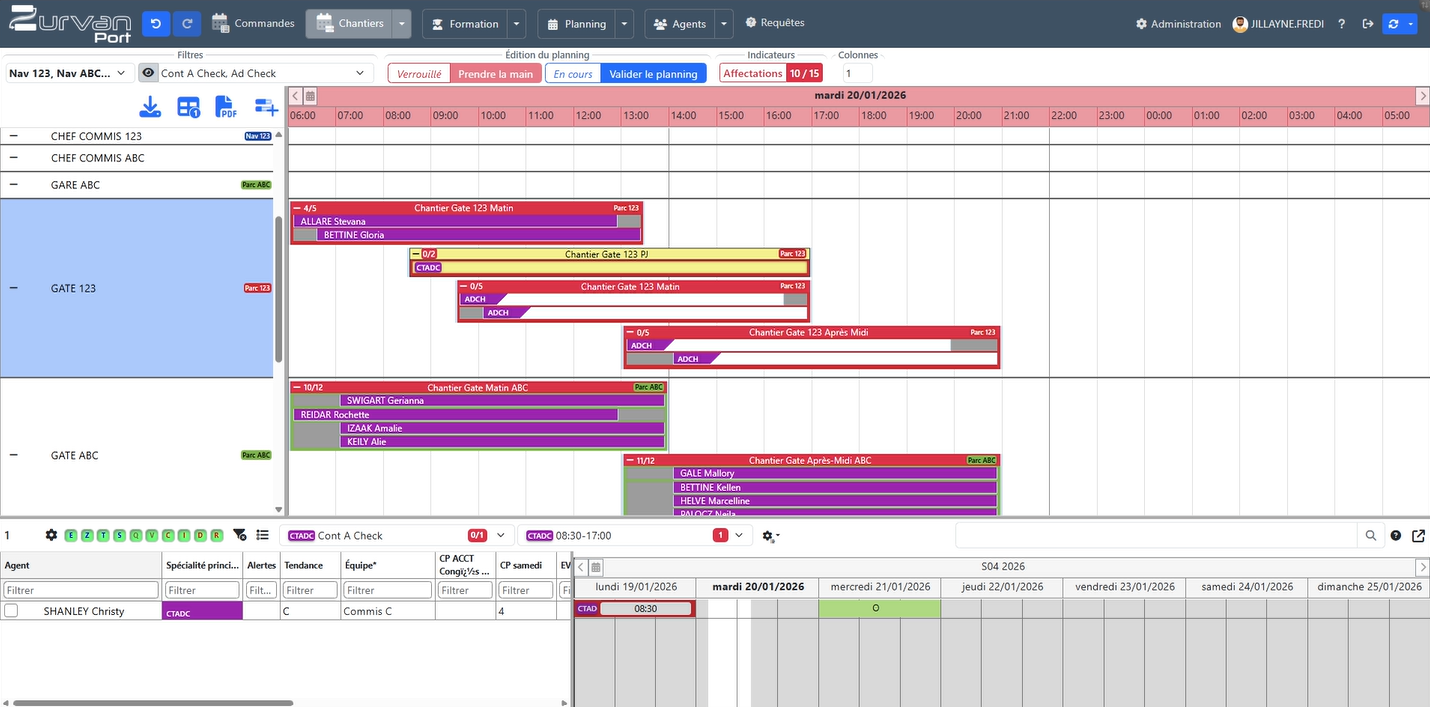Open help with the question mark icon

[1342, 23]
